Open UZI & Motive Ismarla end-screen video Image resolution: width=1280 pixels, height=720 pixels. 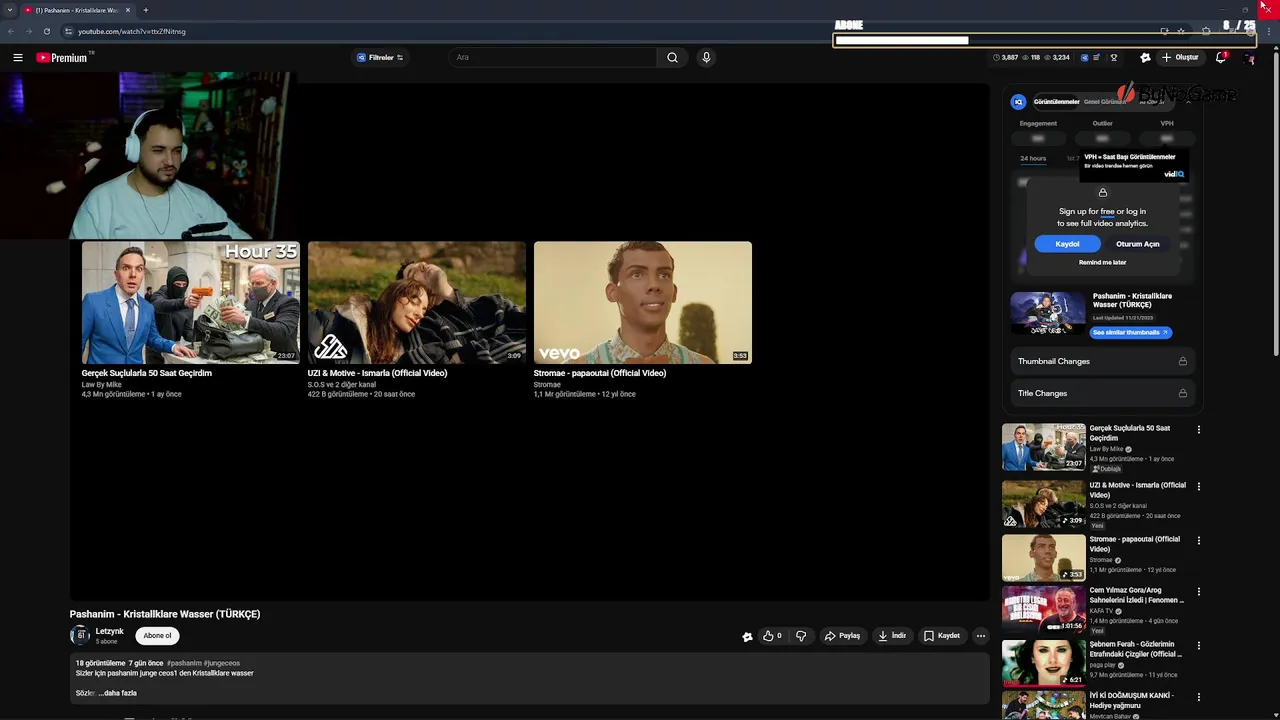pos(417,302)
